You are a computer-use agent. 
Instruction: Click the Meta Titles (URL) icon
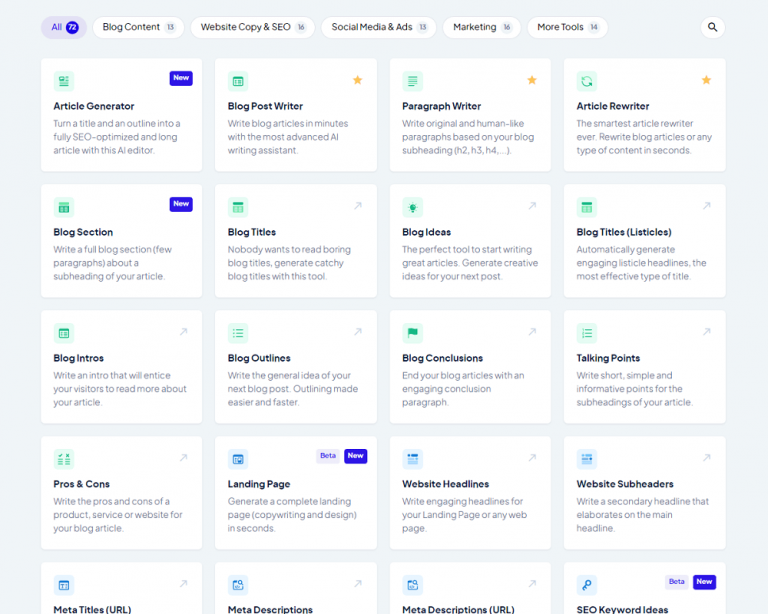point(64,585)
